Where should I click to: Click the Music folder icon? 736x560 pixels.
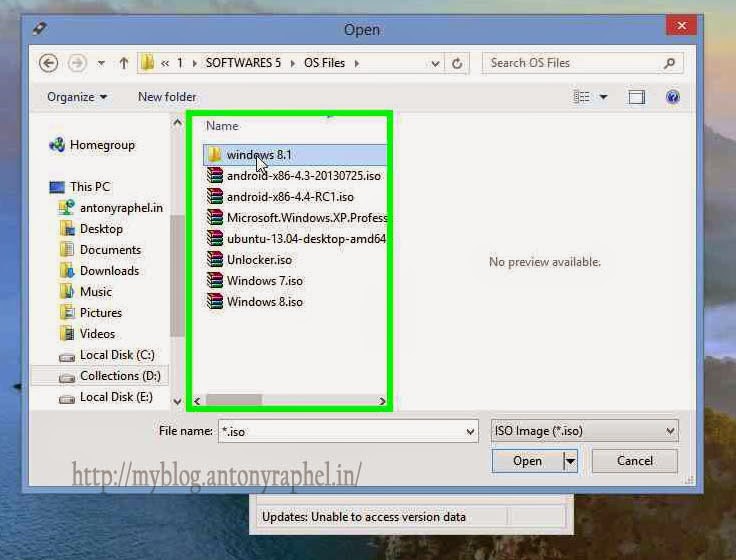click(67, 292)
